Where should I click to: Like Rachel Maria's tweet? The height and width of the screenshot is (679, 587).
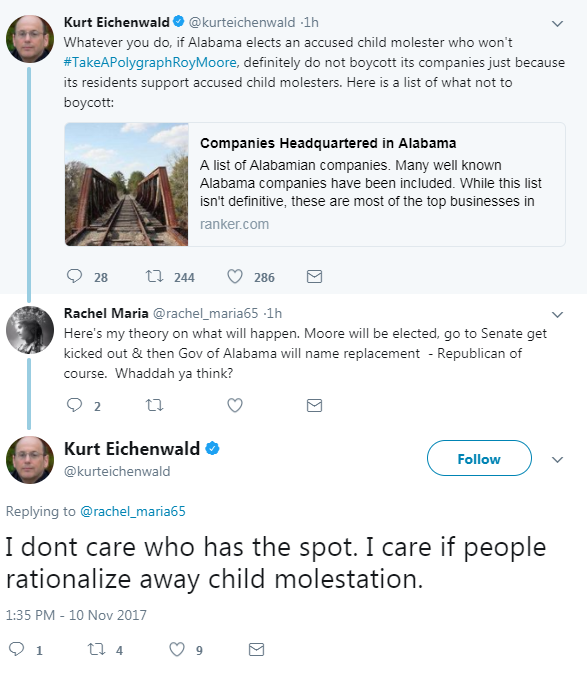pyautogui.click(x=235, y=405)
